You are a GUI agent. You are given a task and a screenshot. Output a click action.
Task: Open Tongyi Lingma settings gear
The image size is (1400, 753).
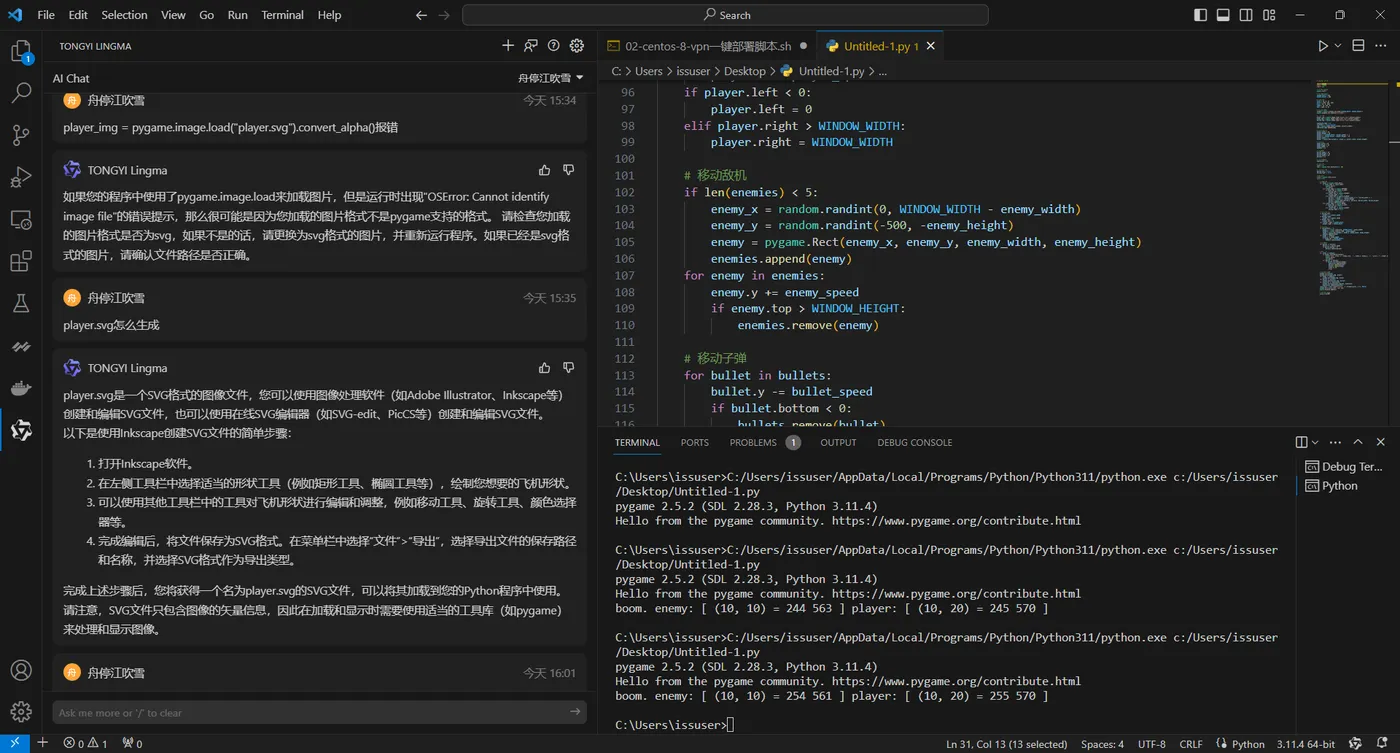[x=577, y=46]
